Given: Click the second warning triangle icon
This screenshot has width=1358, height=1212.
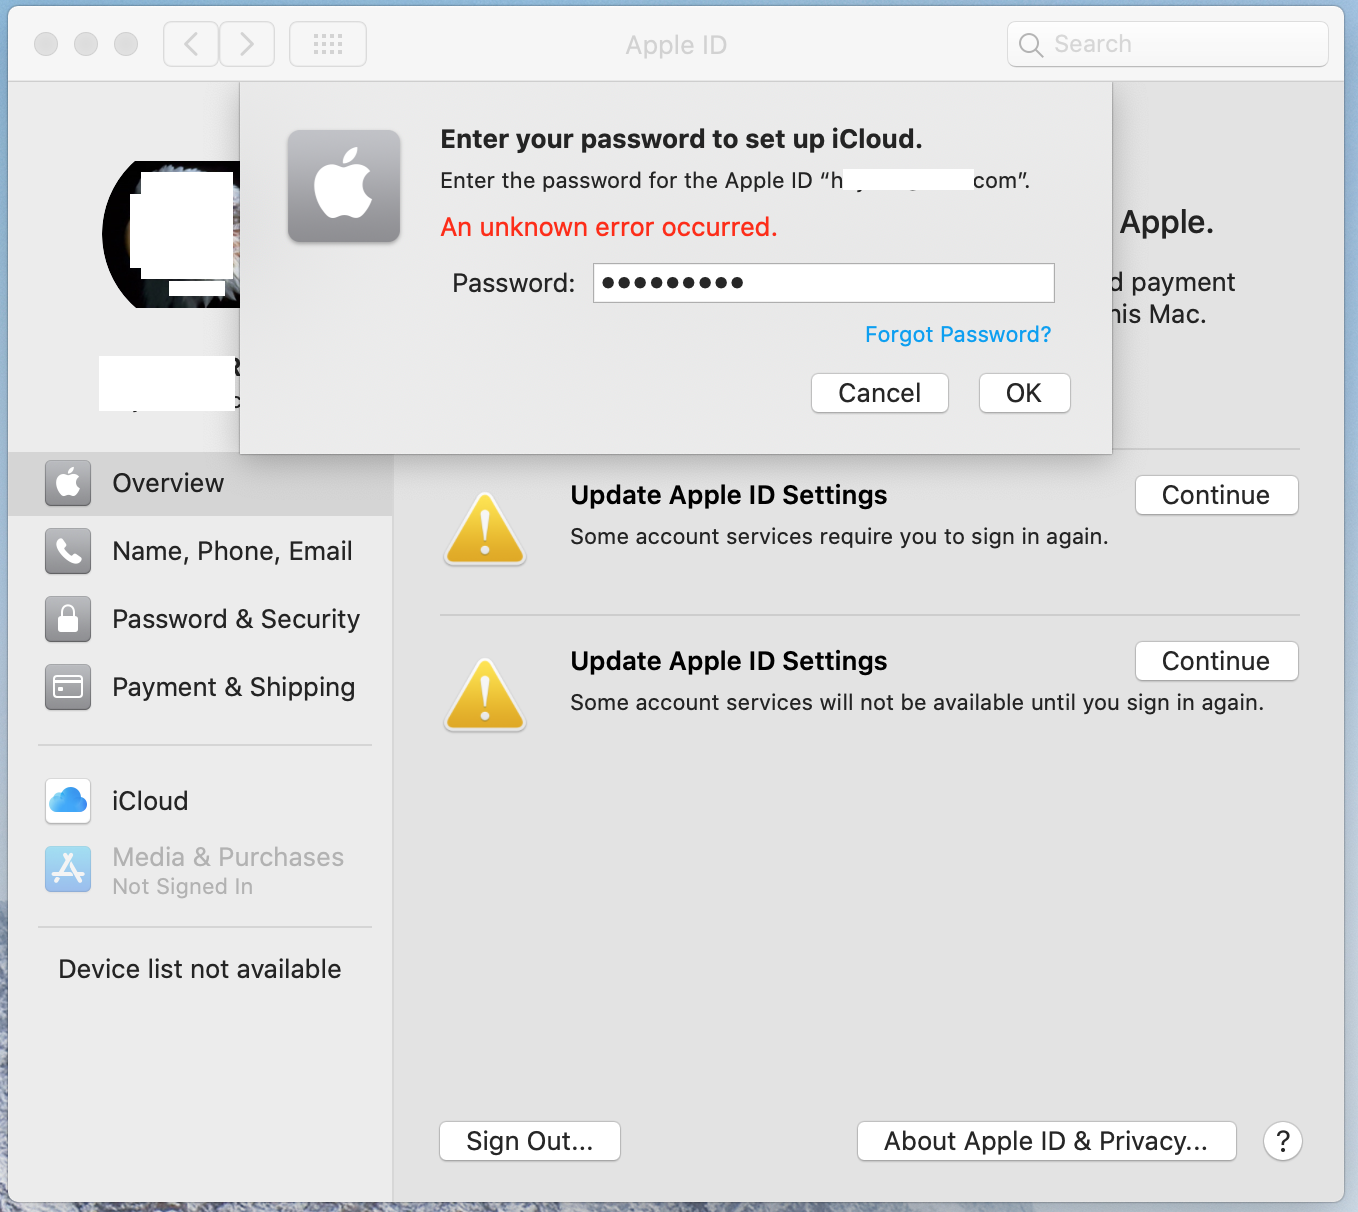Looking at the screenshot, I should (484, 693).
